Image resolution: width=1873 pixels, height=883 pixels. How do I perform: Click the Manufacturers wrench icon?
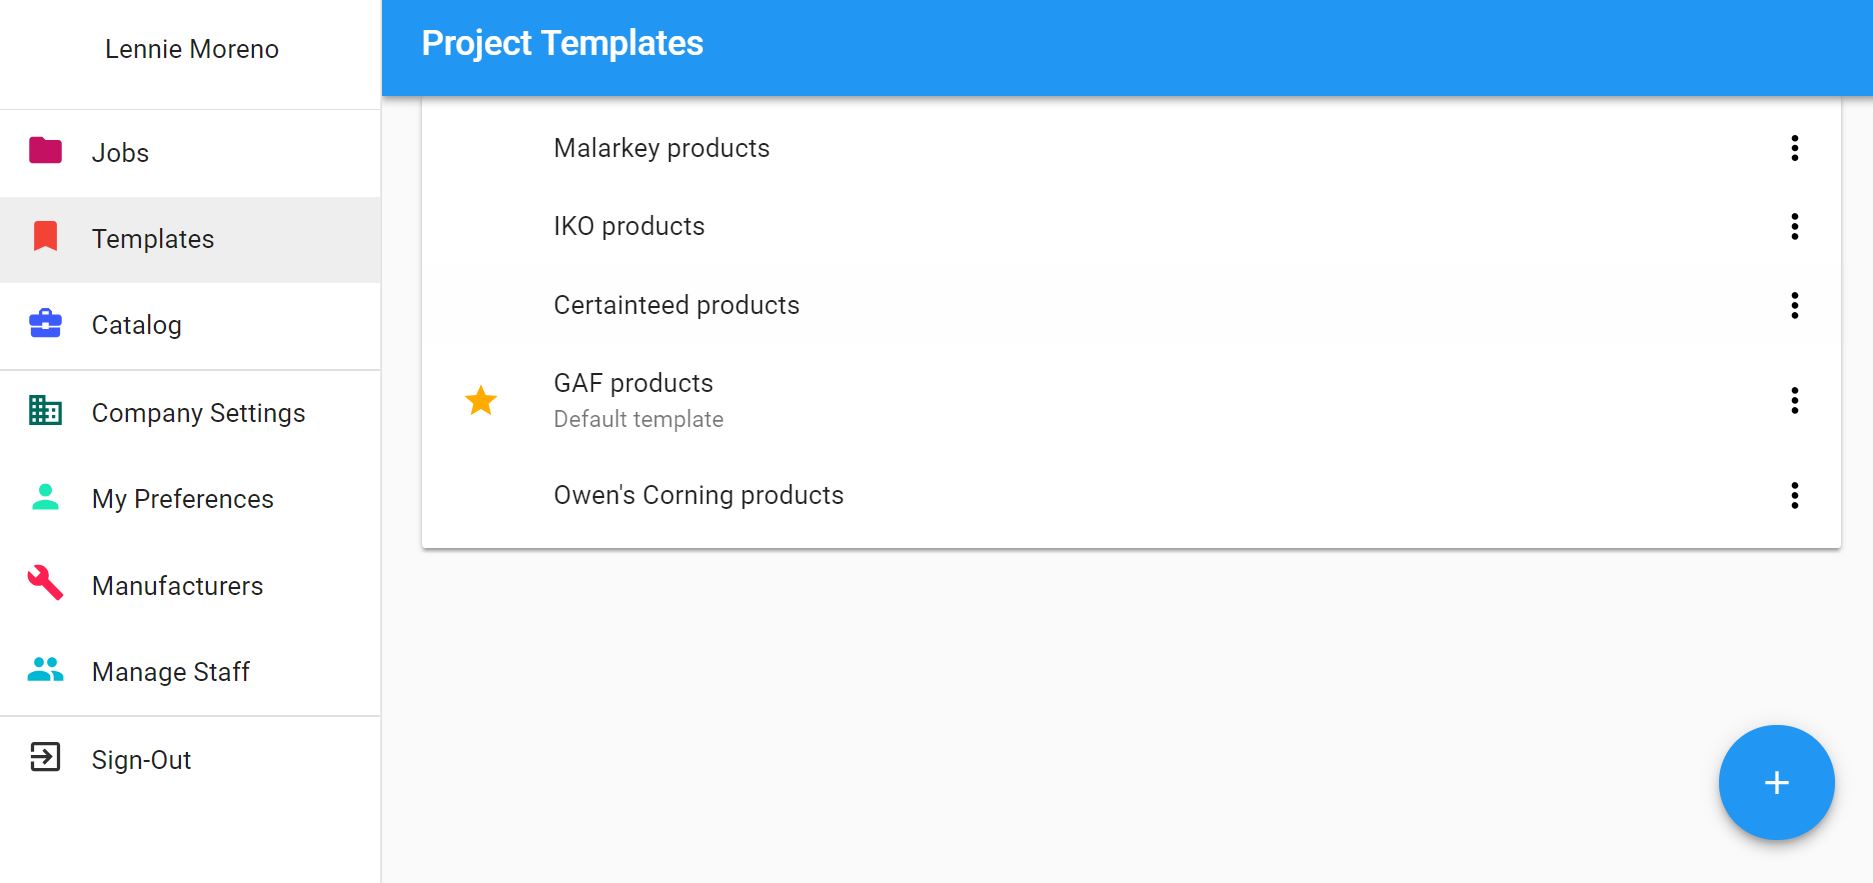click(46, 584)
